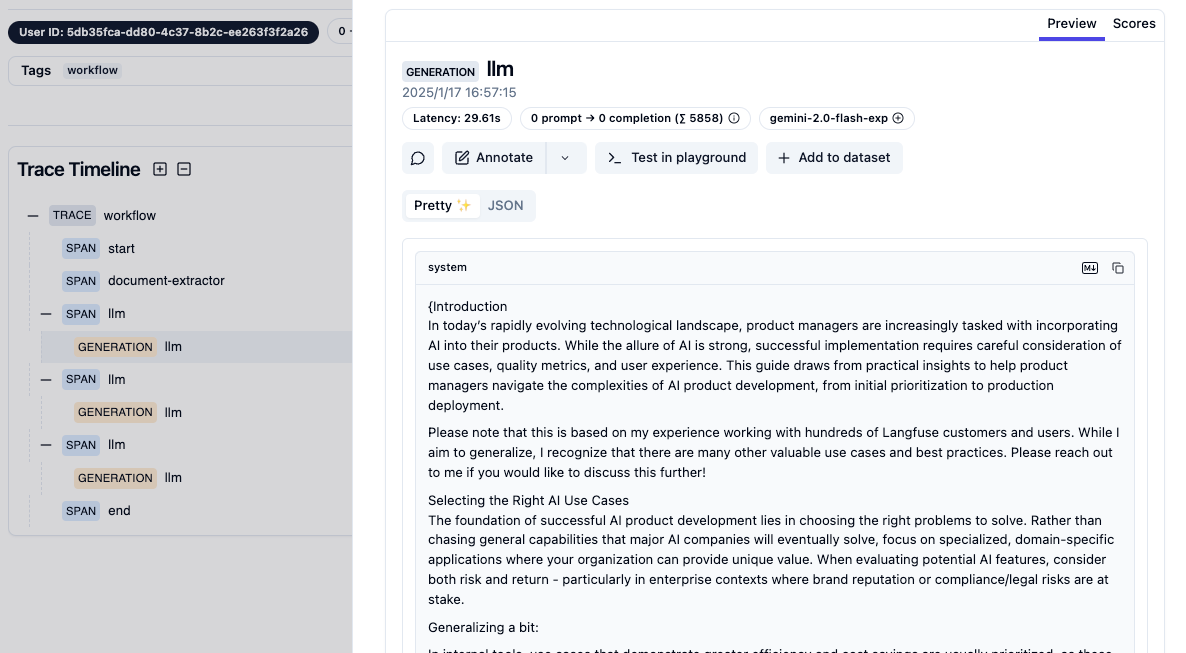Click Test in playground button

pos(676,158)
